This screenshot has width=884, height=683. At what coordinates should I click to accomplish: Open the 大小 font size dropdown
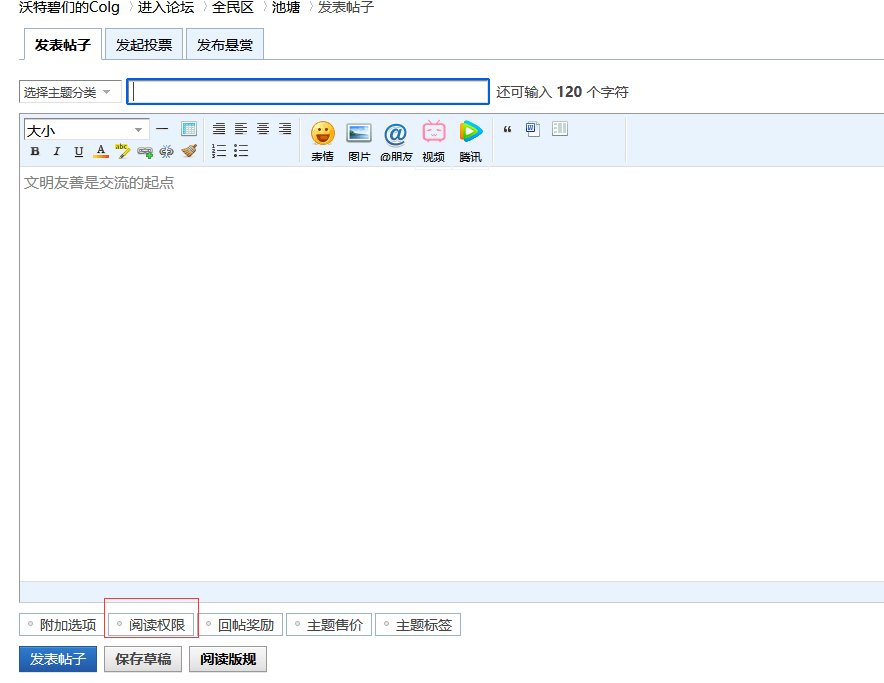coord(86,130)
